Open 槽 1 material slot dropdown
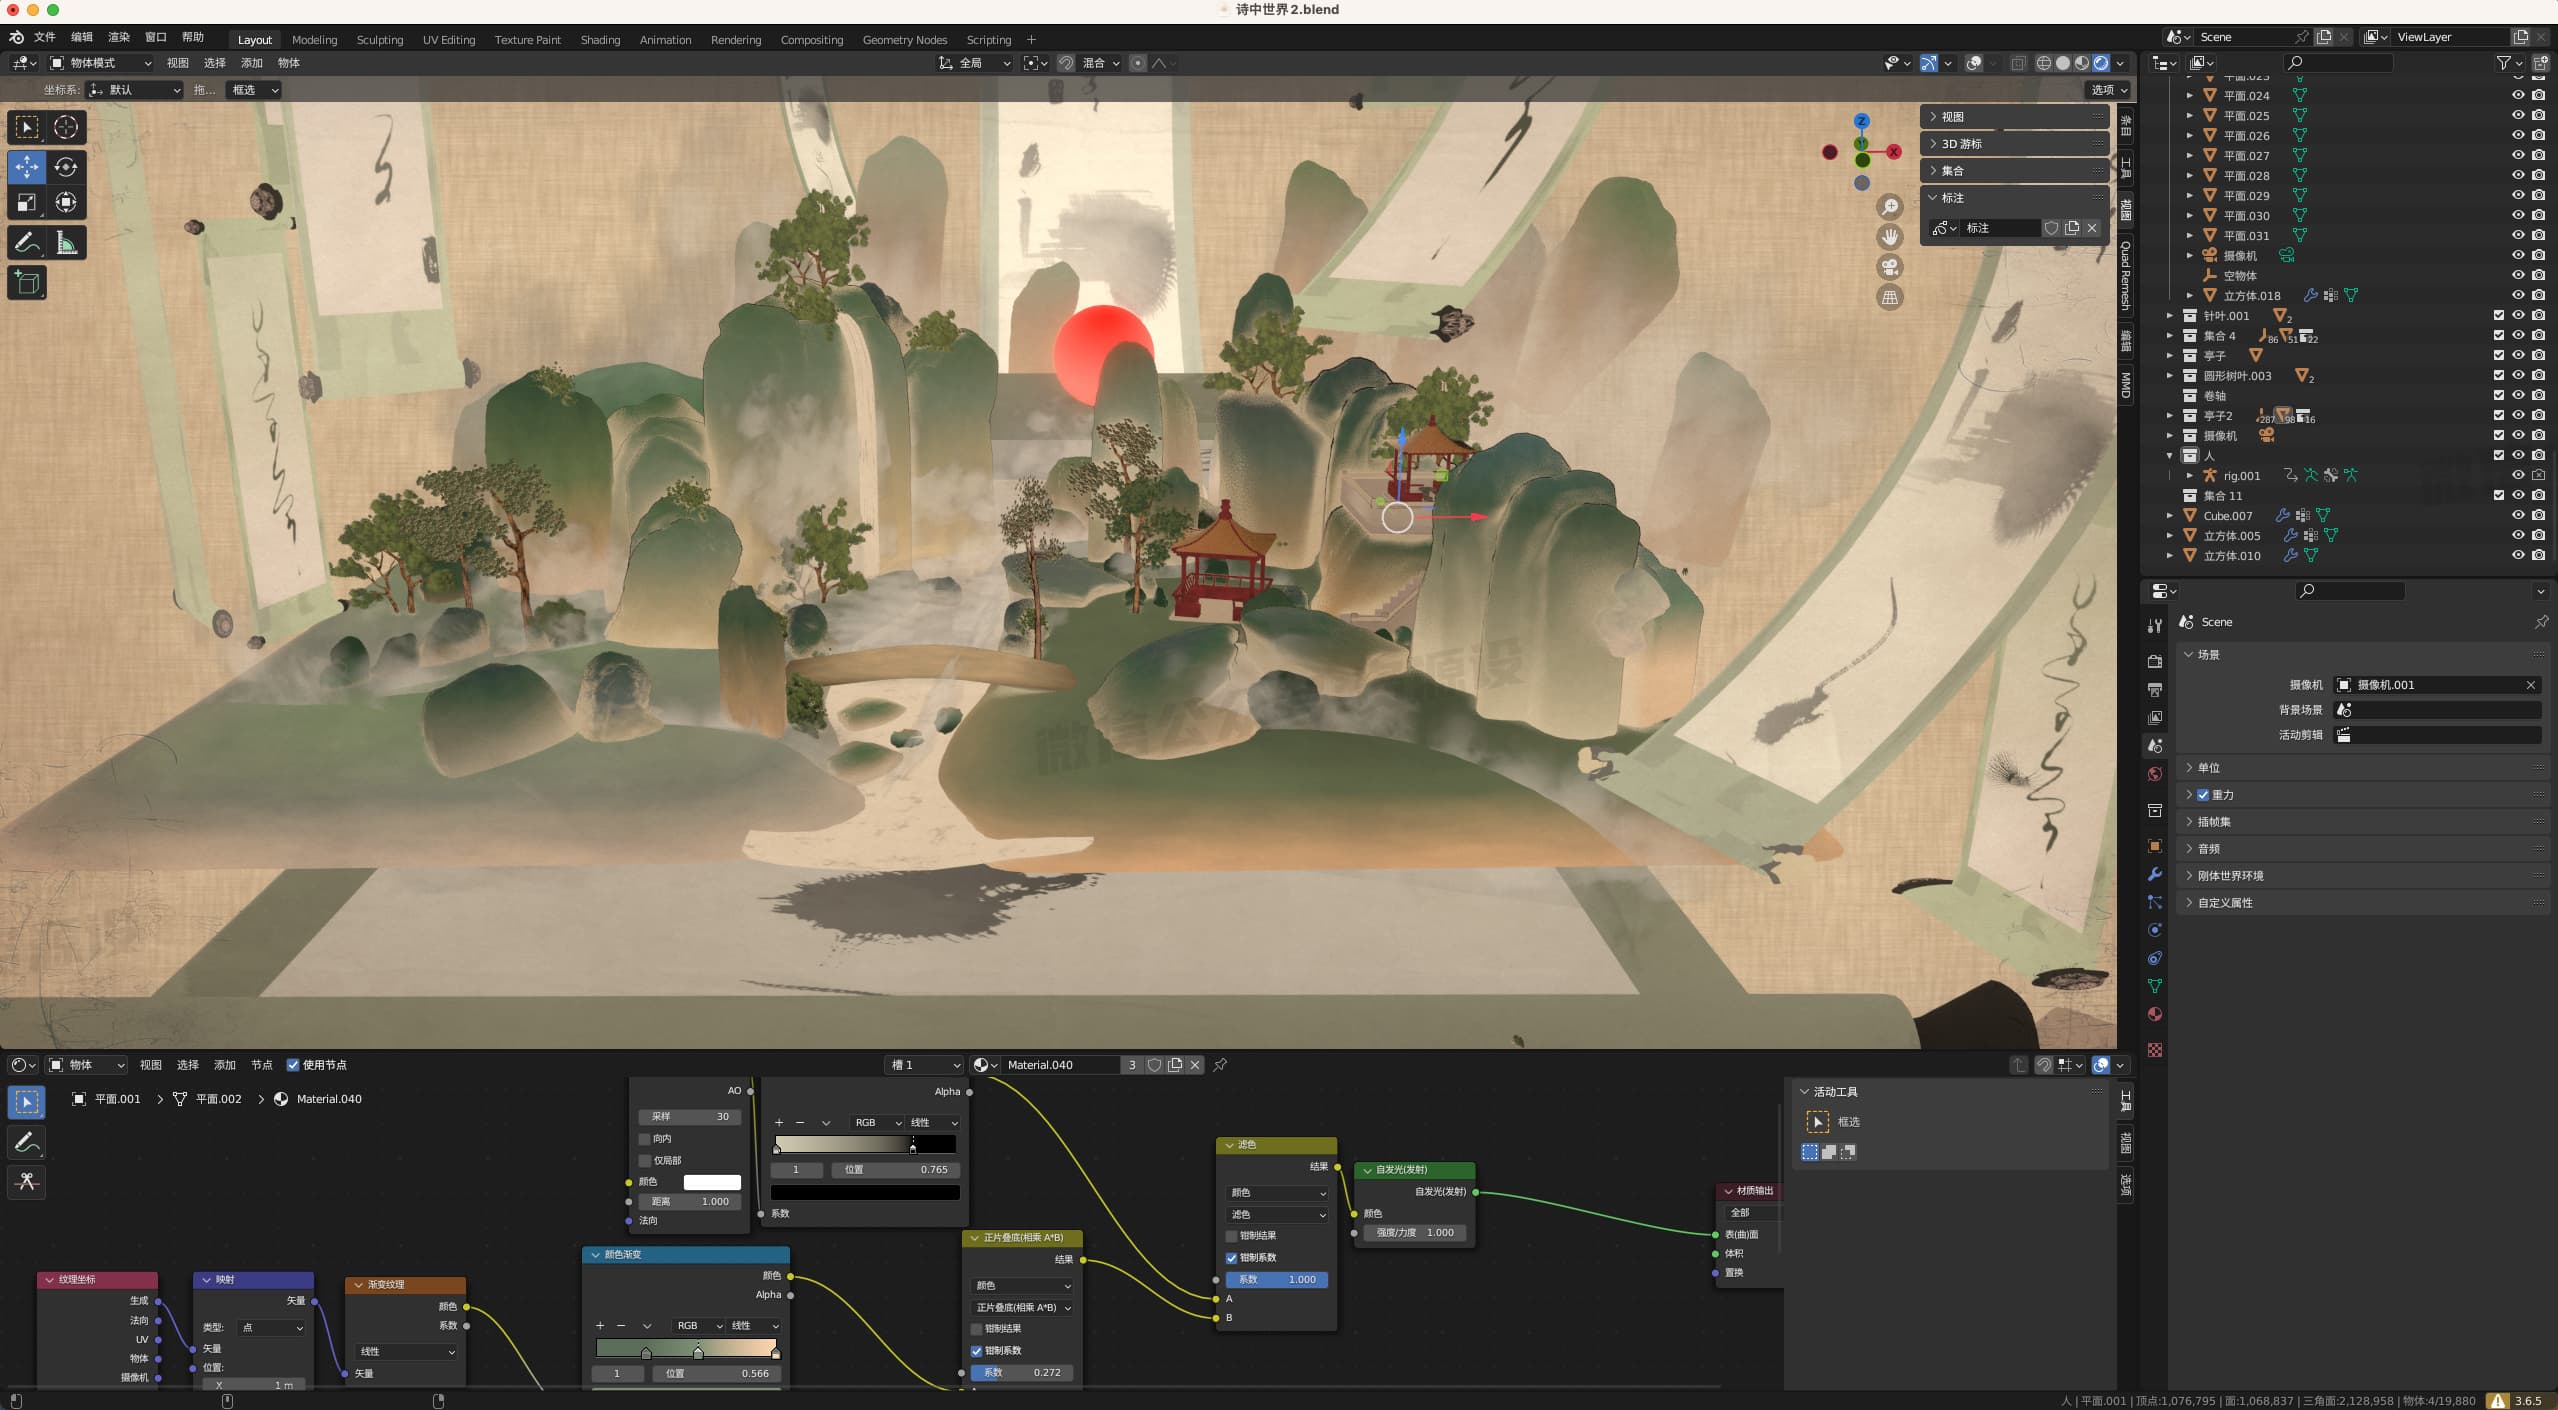 coord(924,1065)
